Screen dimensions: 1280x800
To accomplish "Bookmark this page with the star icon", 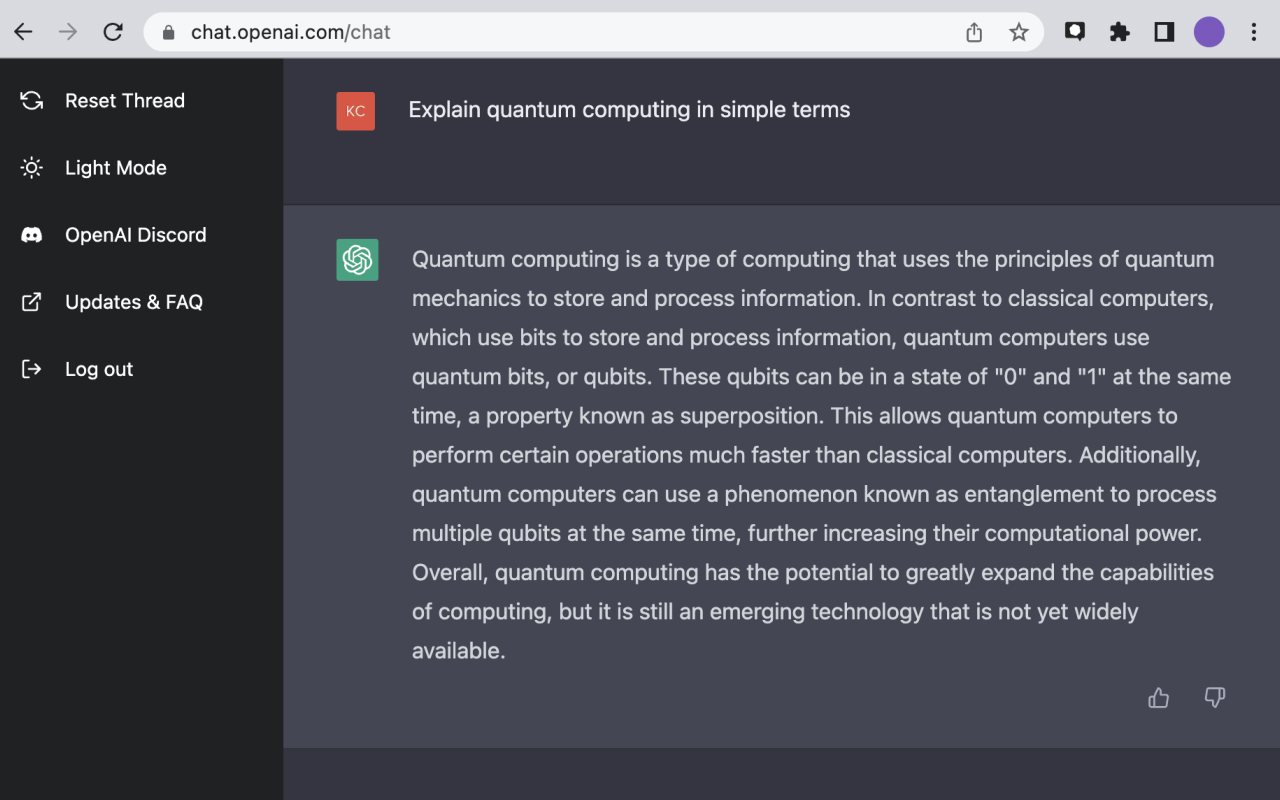I will (x=1019, y=32).
